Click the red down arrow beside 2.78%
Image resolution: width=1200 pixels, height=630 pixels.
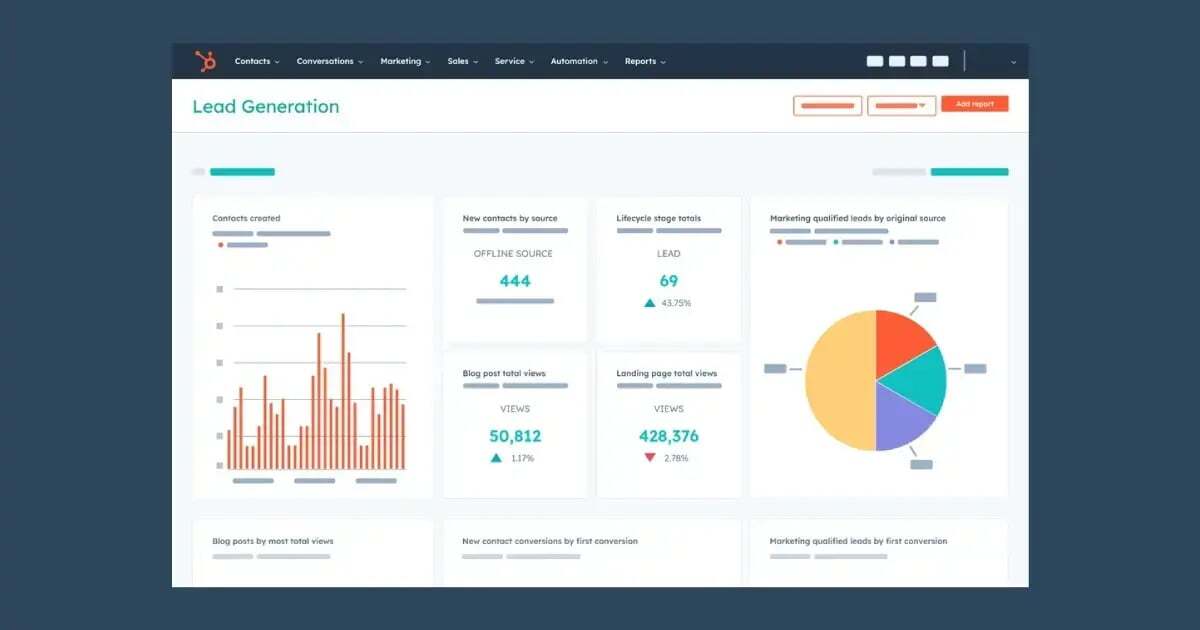point(650,458)
